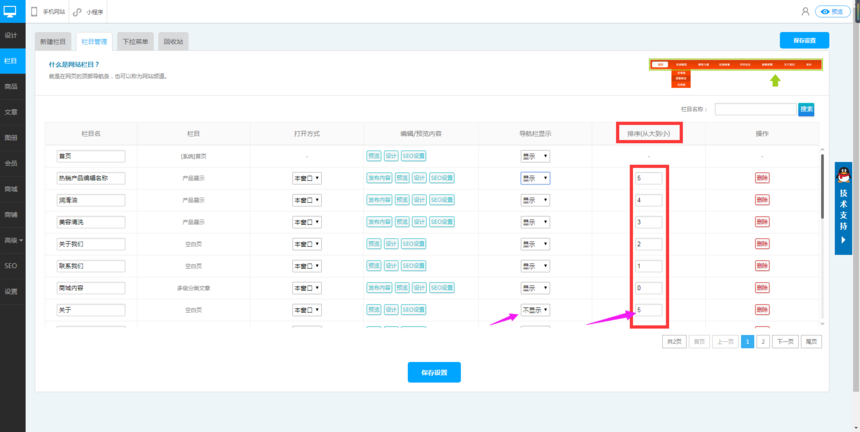Open 导航栏显示 dropdown for 联系我们 row
The width and height of the screenshot is (860, 432).
(535, 266)
